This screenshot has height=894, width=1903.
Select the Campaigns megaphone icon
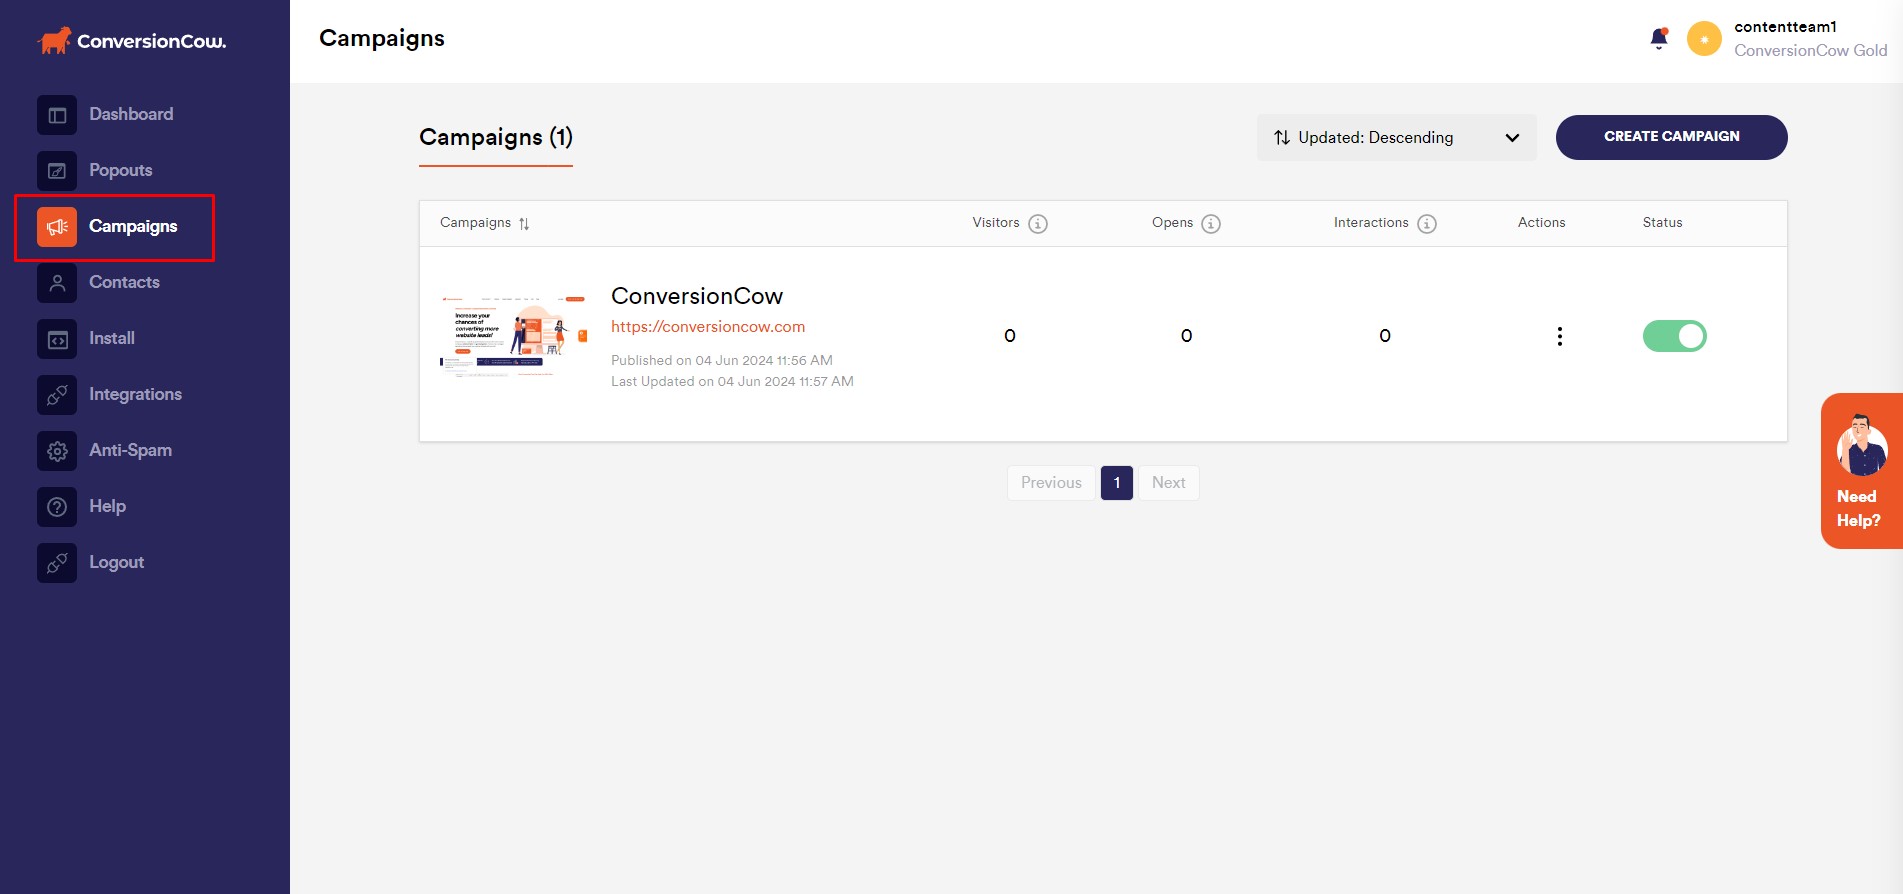coord(57,227)
